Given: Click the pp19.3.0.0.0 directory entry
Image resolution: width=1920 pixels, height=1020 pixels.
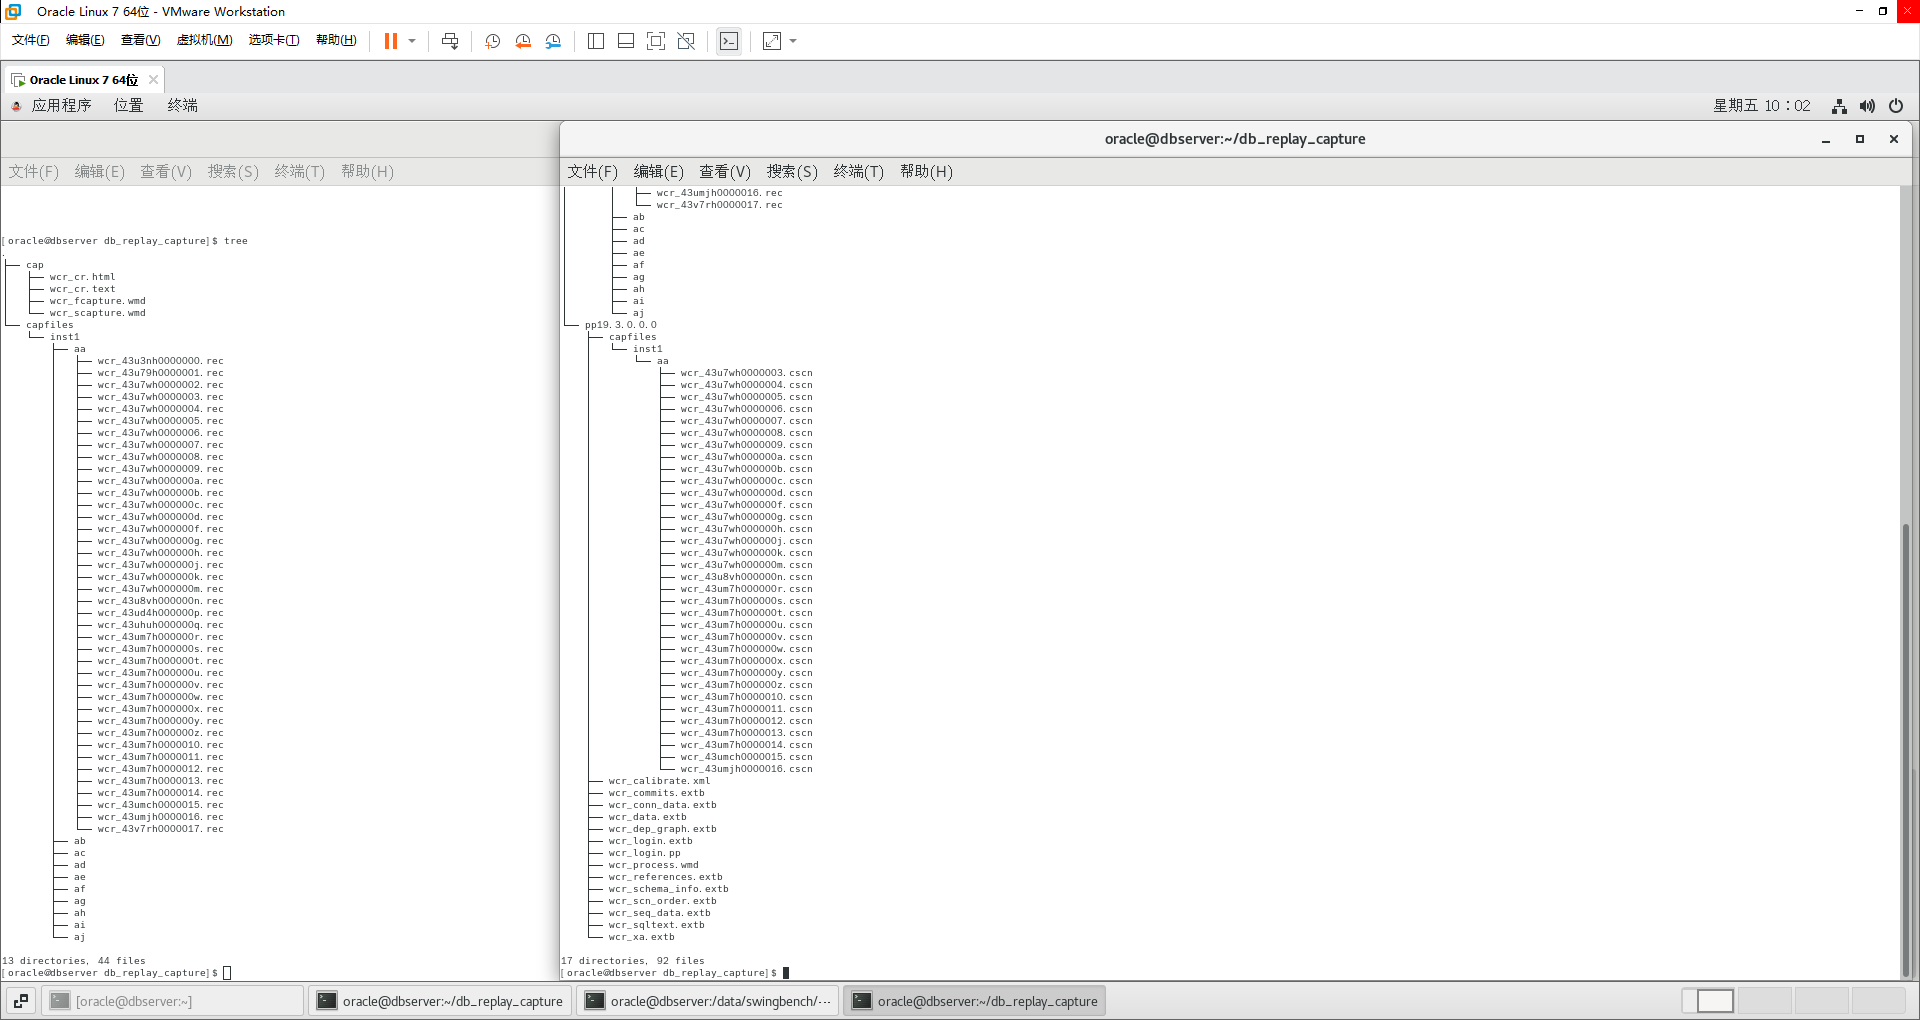Looking at the screenshot, I should click(x=621, y=325).
